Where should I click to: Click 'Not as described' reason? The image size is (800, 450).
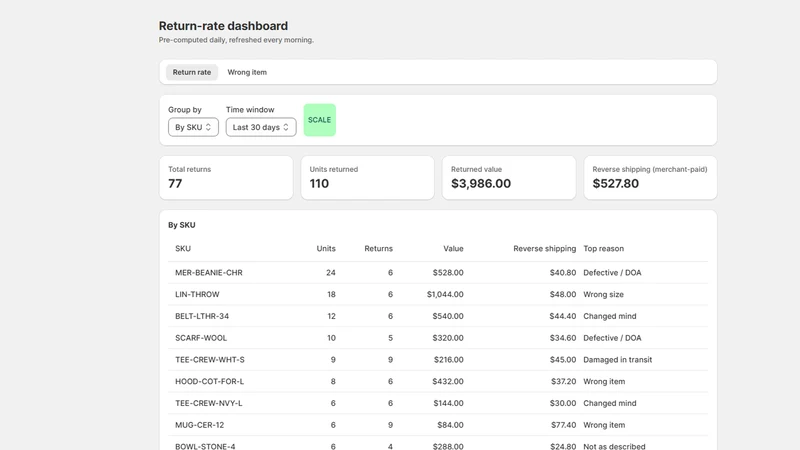pos(614,446)
